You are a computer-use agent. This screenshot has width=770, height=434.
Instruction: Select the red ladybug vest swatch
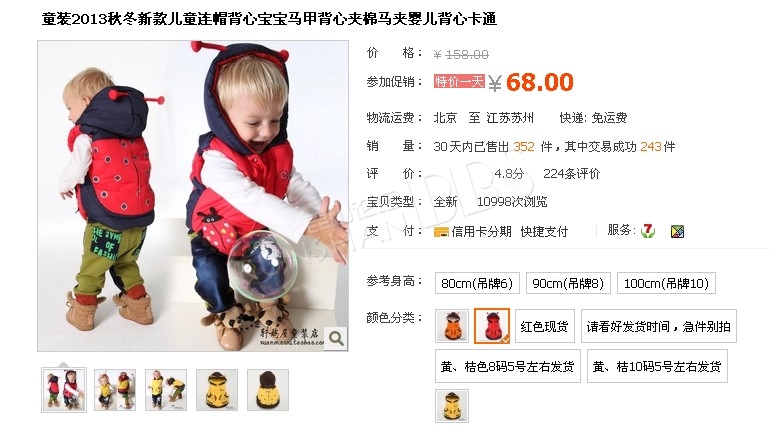(x=492, y=326)
